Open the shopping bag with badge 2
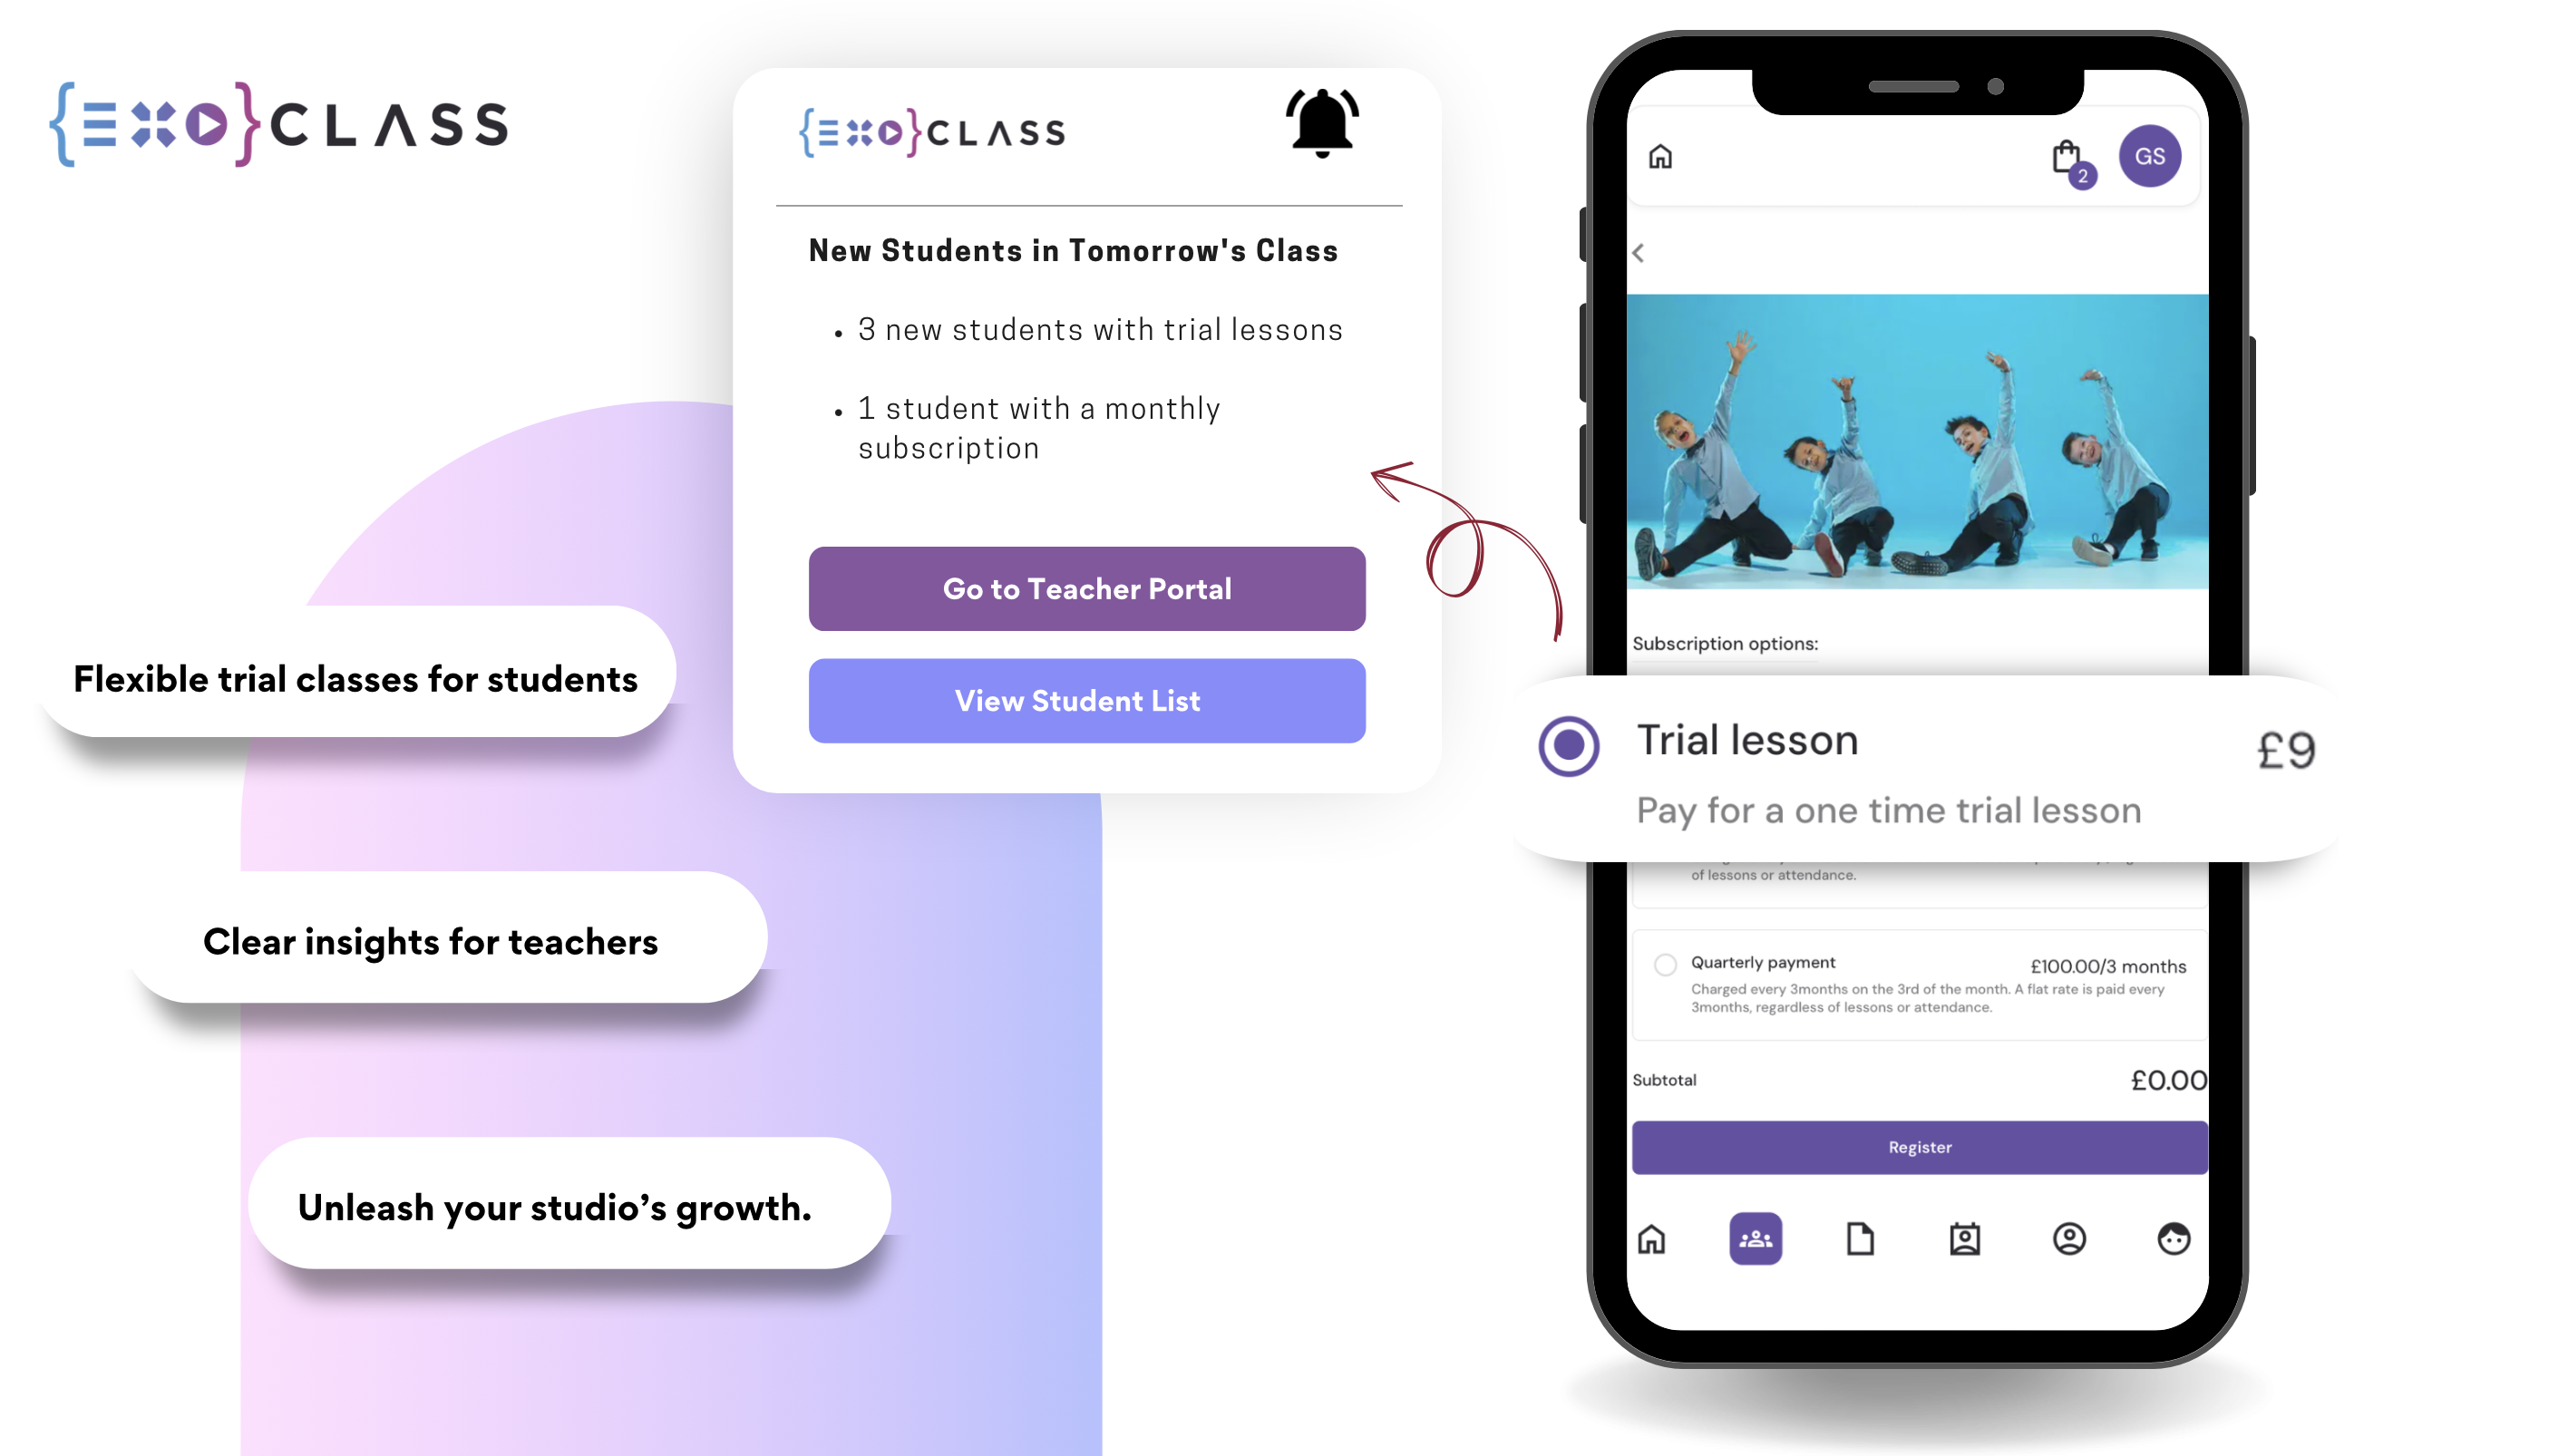The height and width of the screenshot is (1456, 2568). tap(2064, 162)
